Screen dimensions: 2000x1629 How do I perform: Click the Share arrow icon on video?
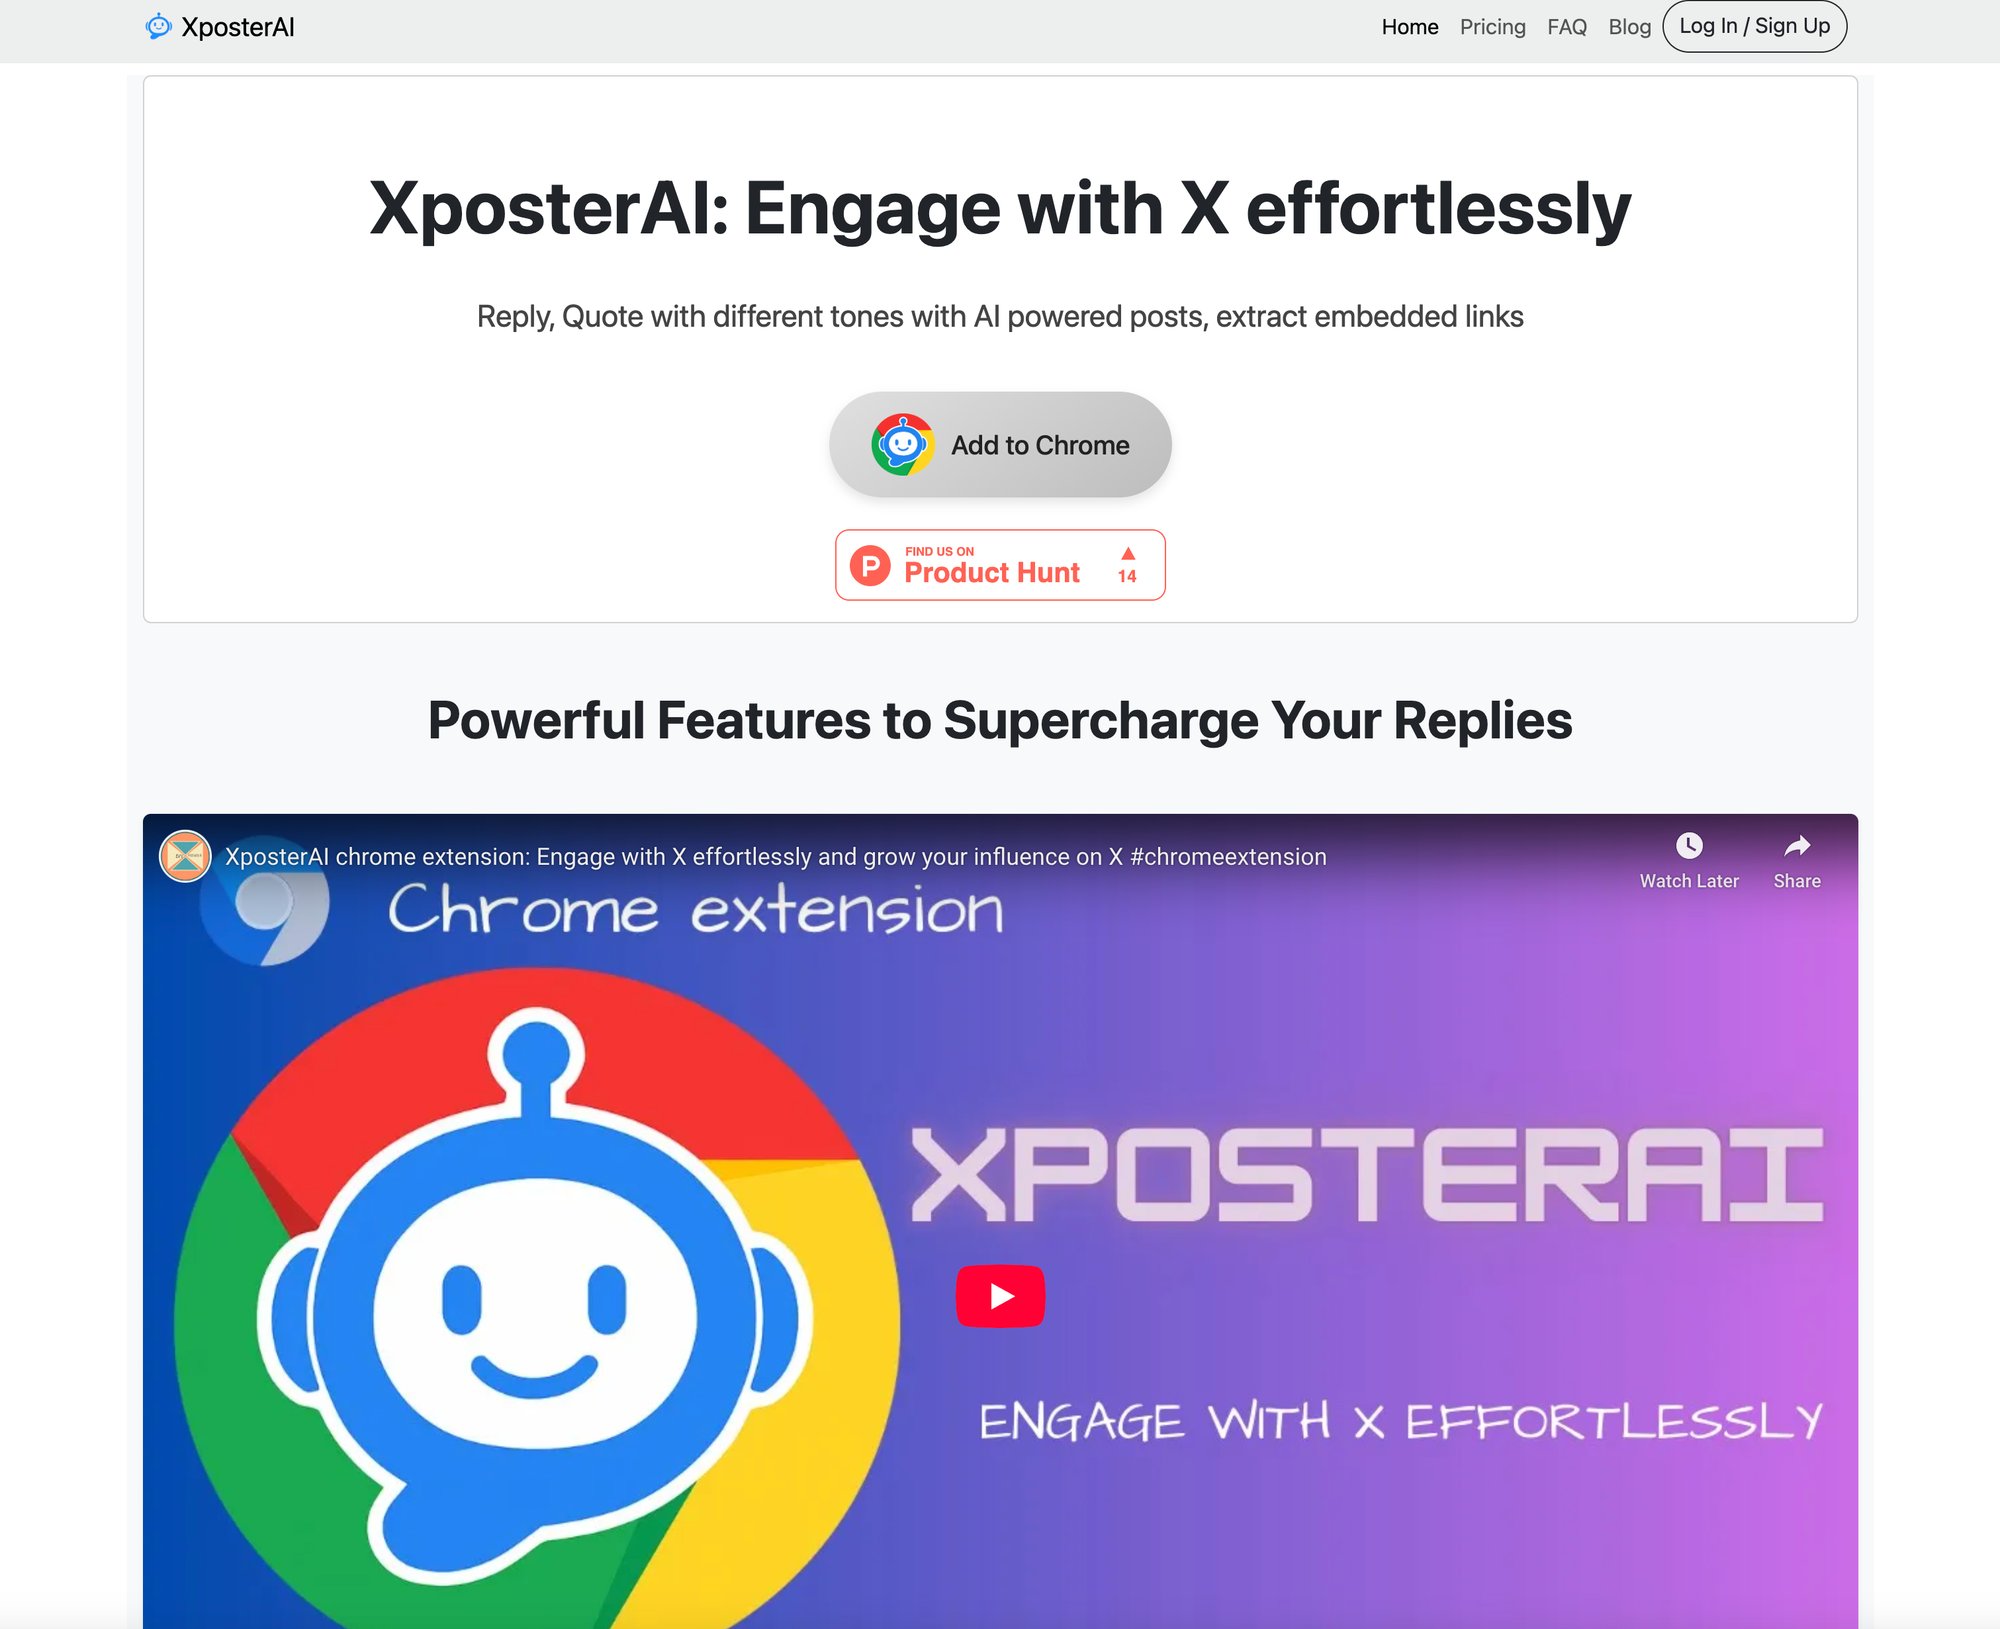click(1797, 846)
